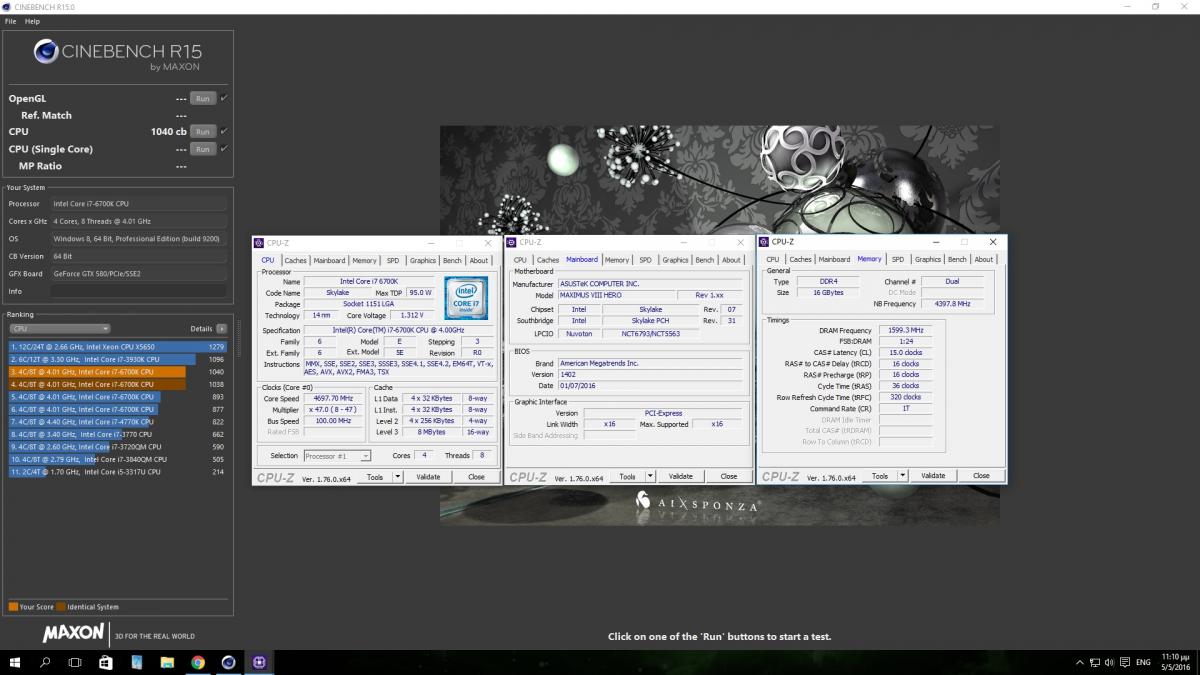Toggle the OpenGL test checkbox
Screen dimensions: 1200x675
(x=224, y=99)
